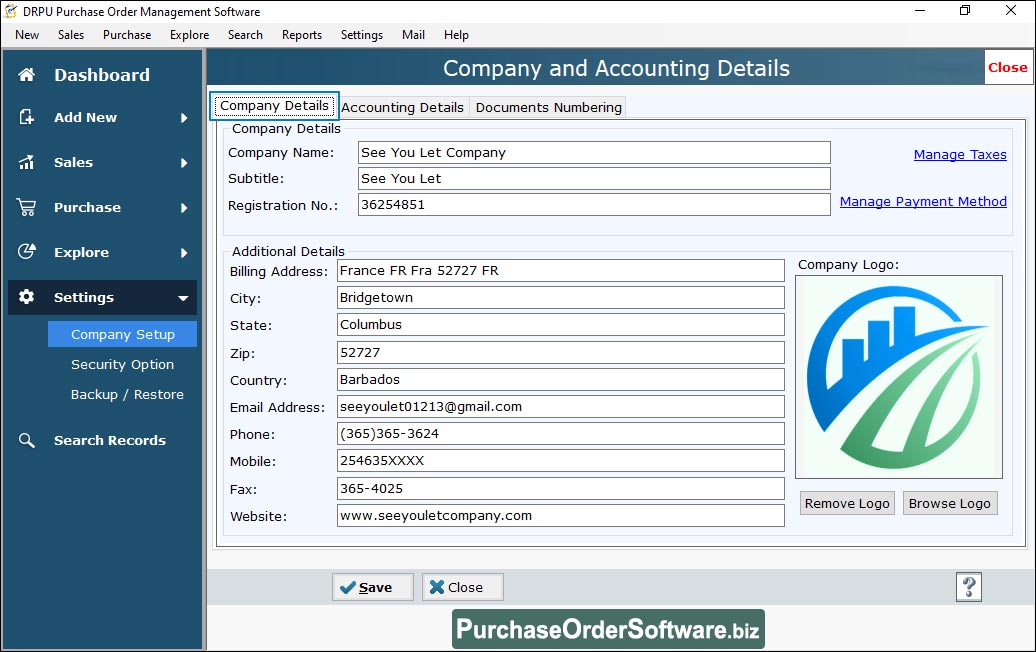Click the Search Records magnifier icon
The width and height of the screenshot is (1036, 652).
point(26,440)
